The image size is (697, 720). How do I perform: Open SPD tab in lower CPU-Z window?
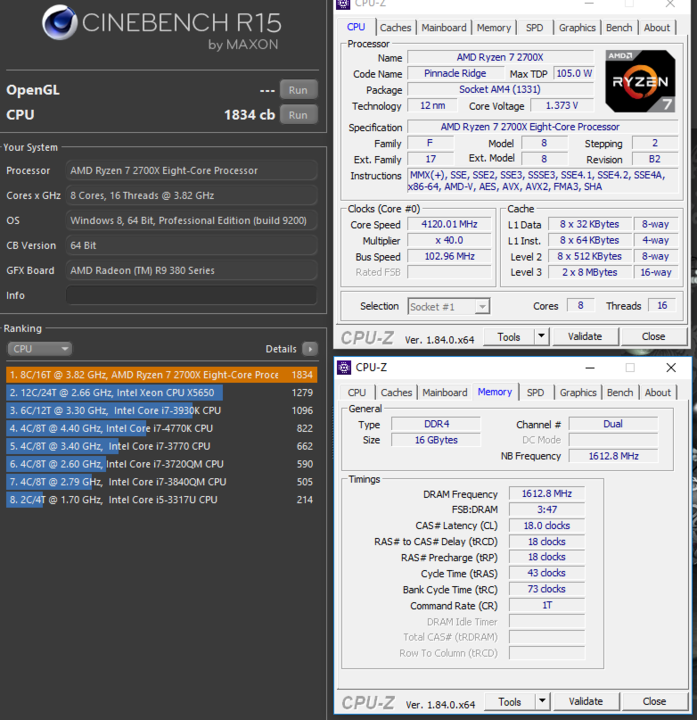point(535,393)
